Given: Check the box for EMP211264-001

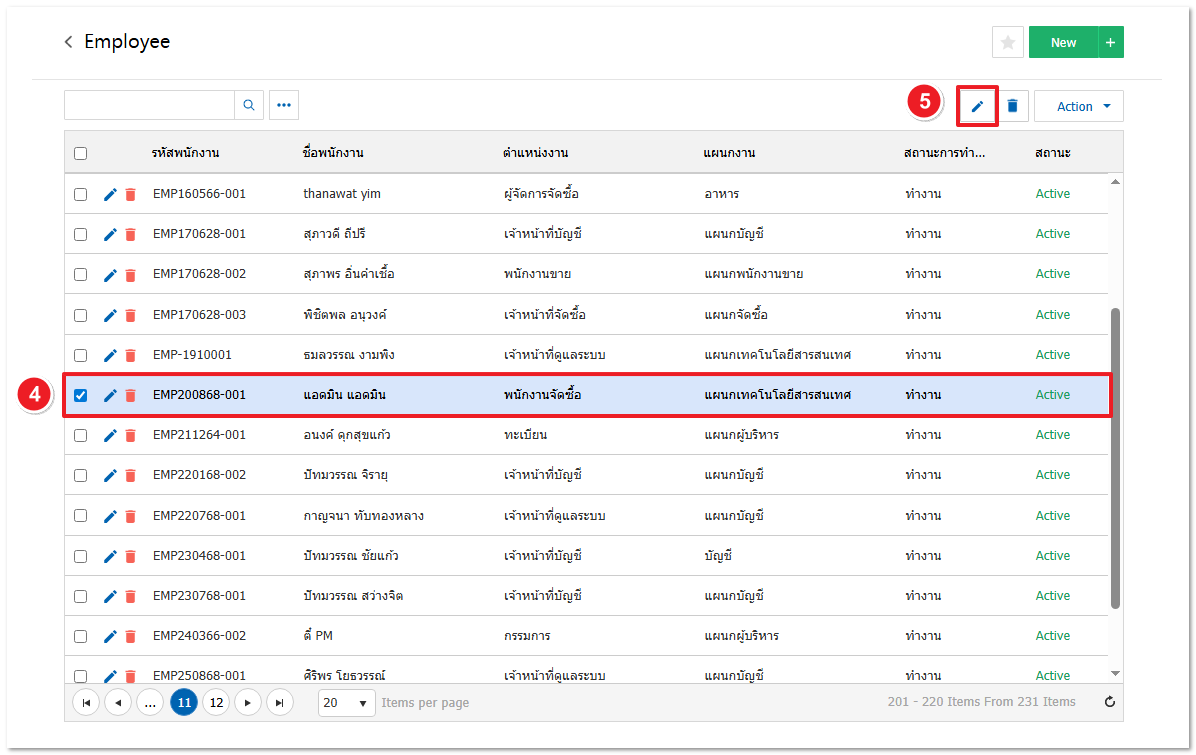Looking at the screenshot, I should pos(81,435).
